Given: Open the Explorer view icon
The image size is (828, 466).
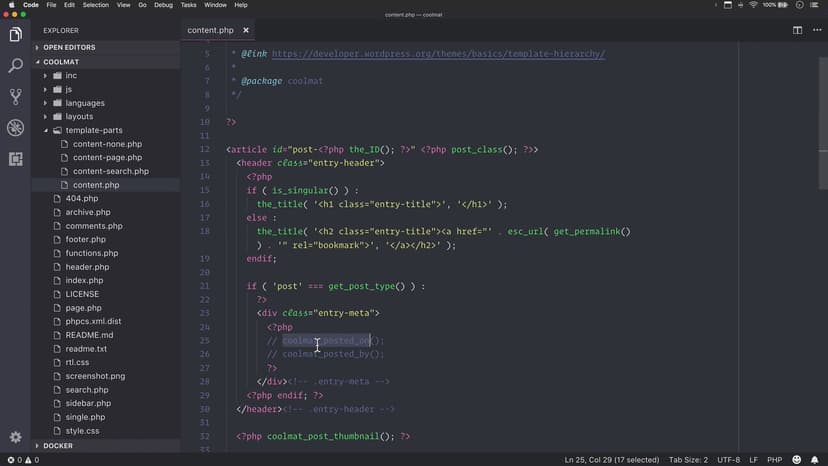Looking at the screenshot, I should (x=15, y=35).
